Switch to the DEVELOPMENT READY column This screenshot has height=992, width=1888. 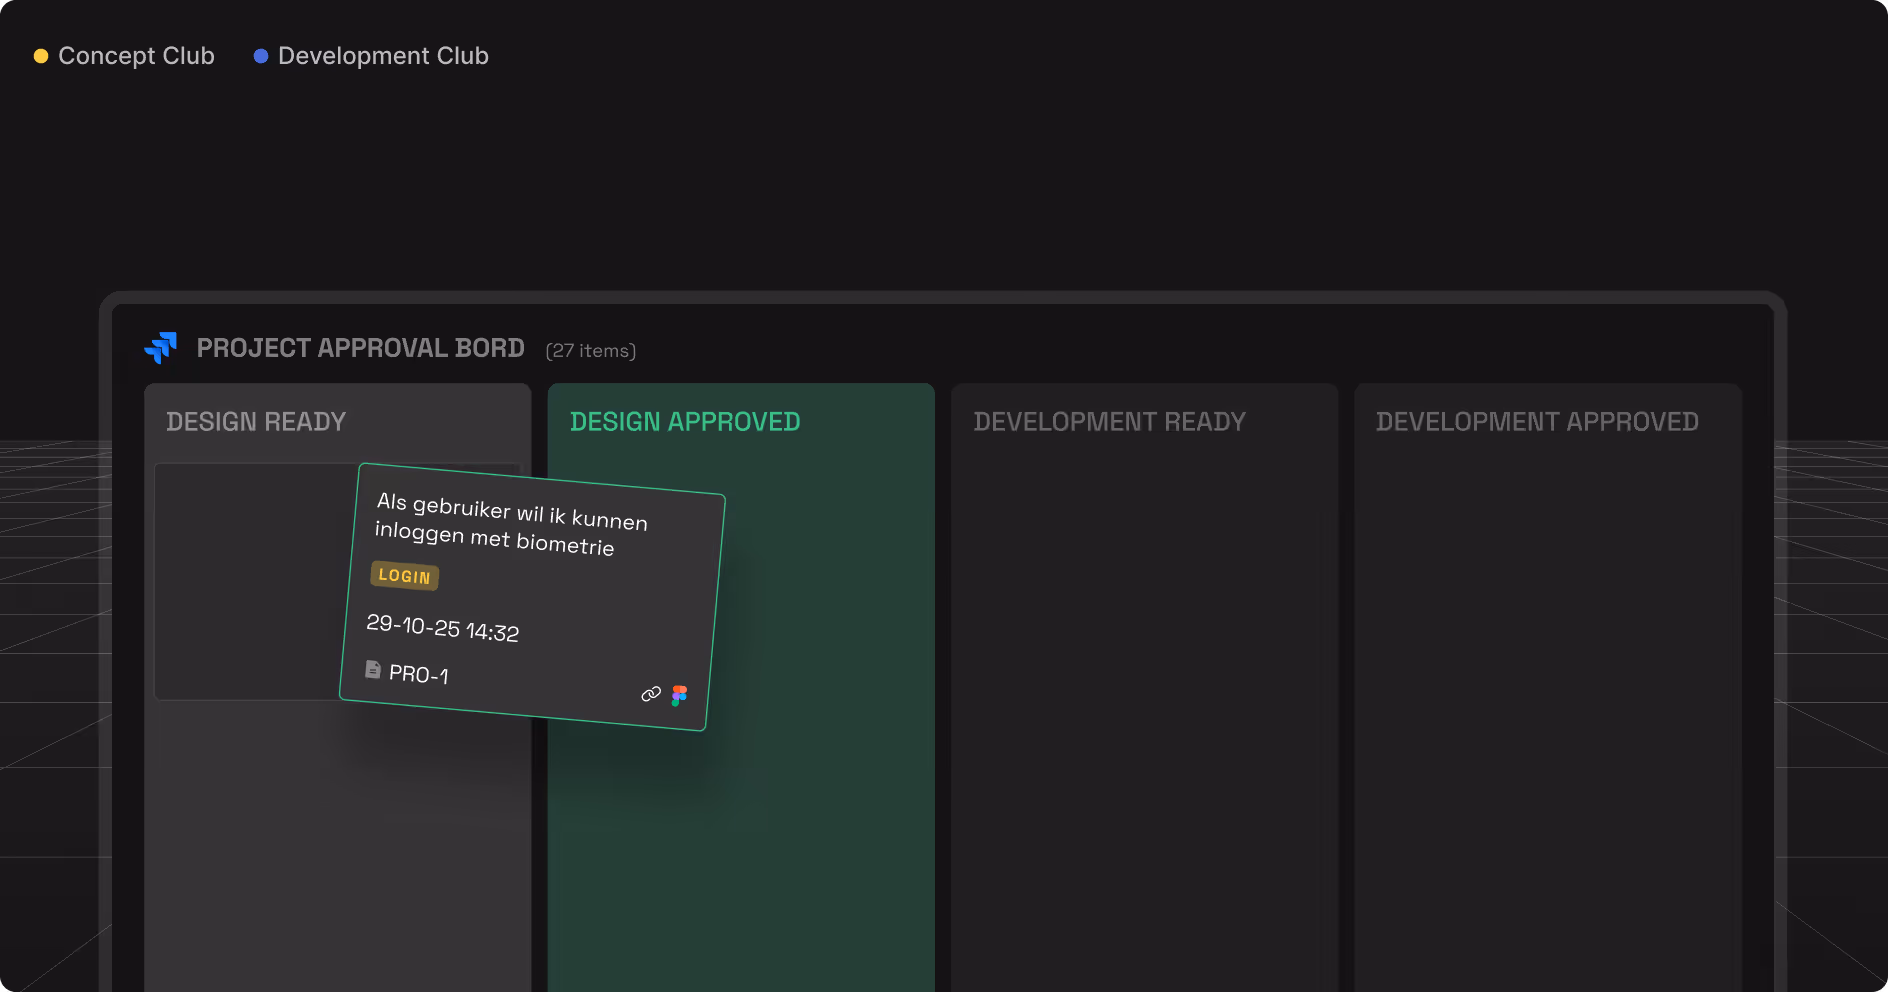[1110, 421]
